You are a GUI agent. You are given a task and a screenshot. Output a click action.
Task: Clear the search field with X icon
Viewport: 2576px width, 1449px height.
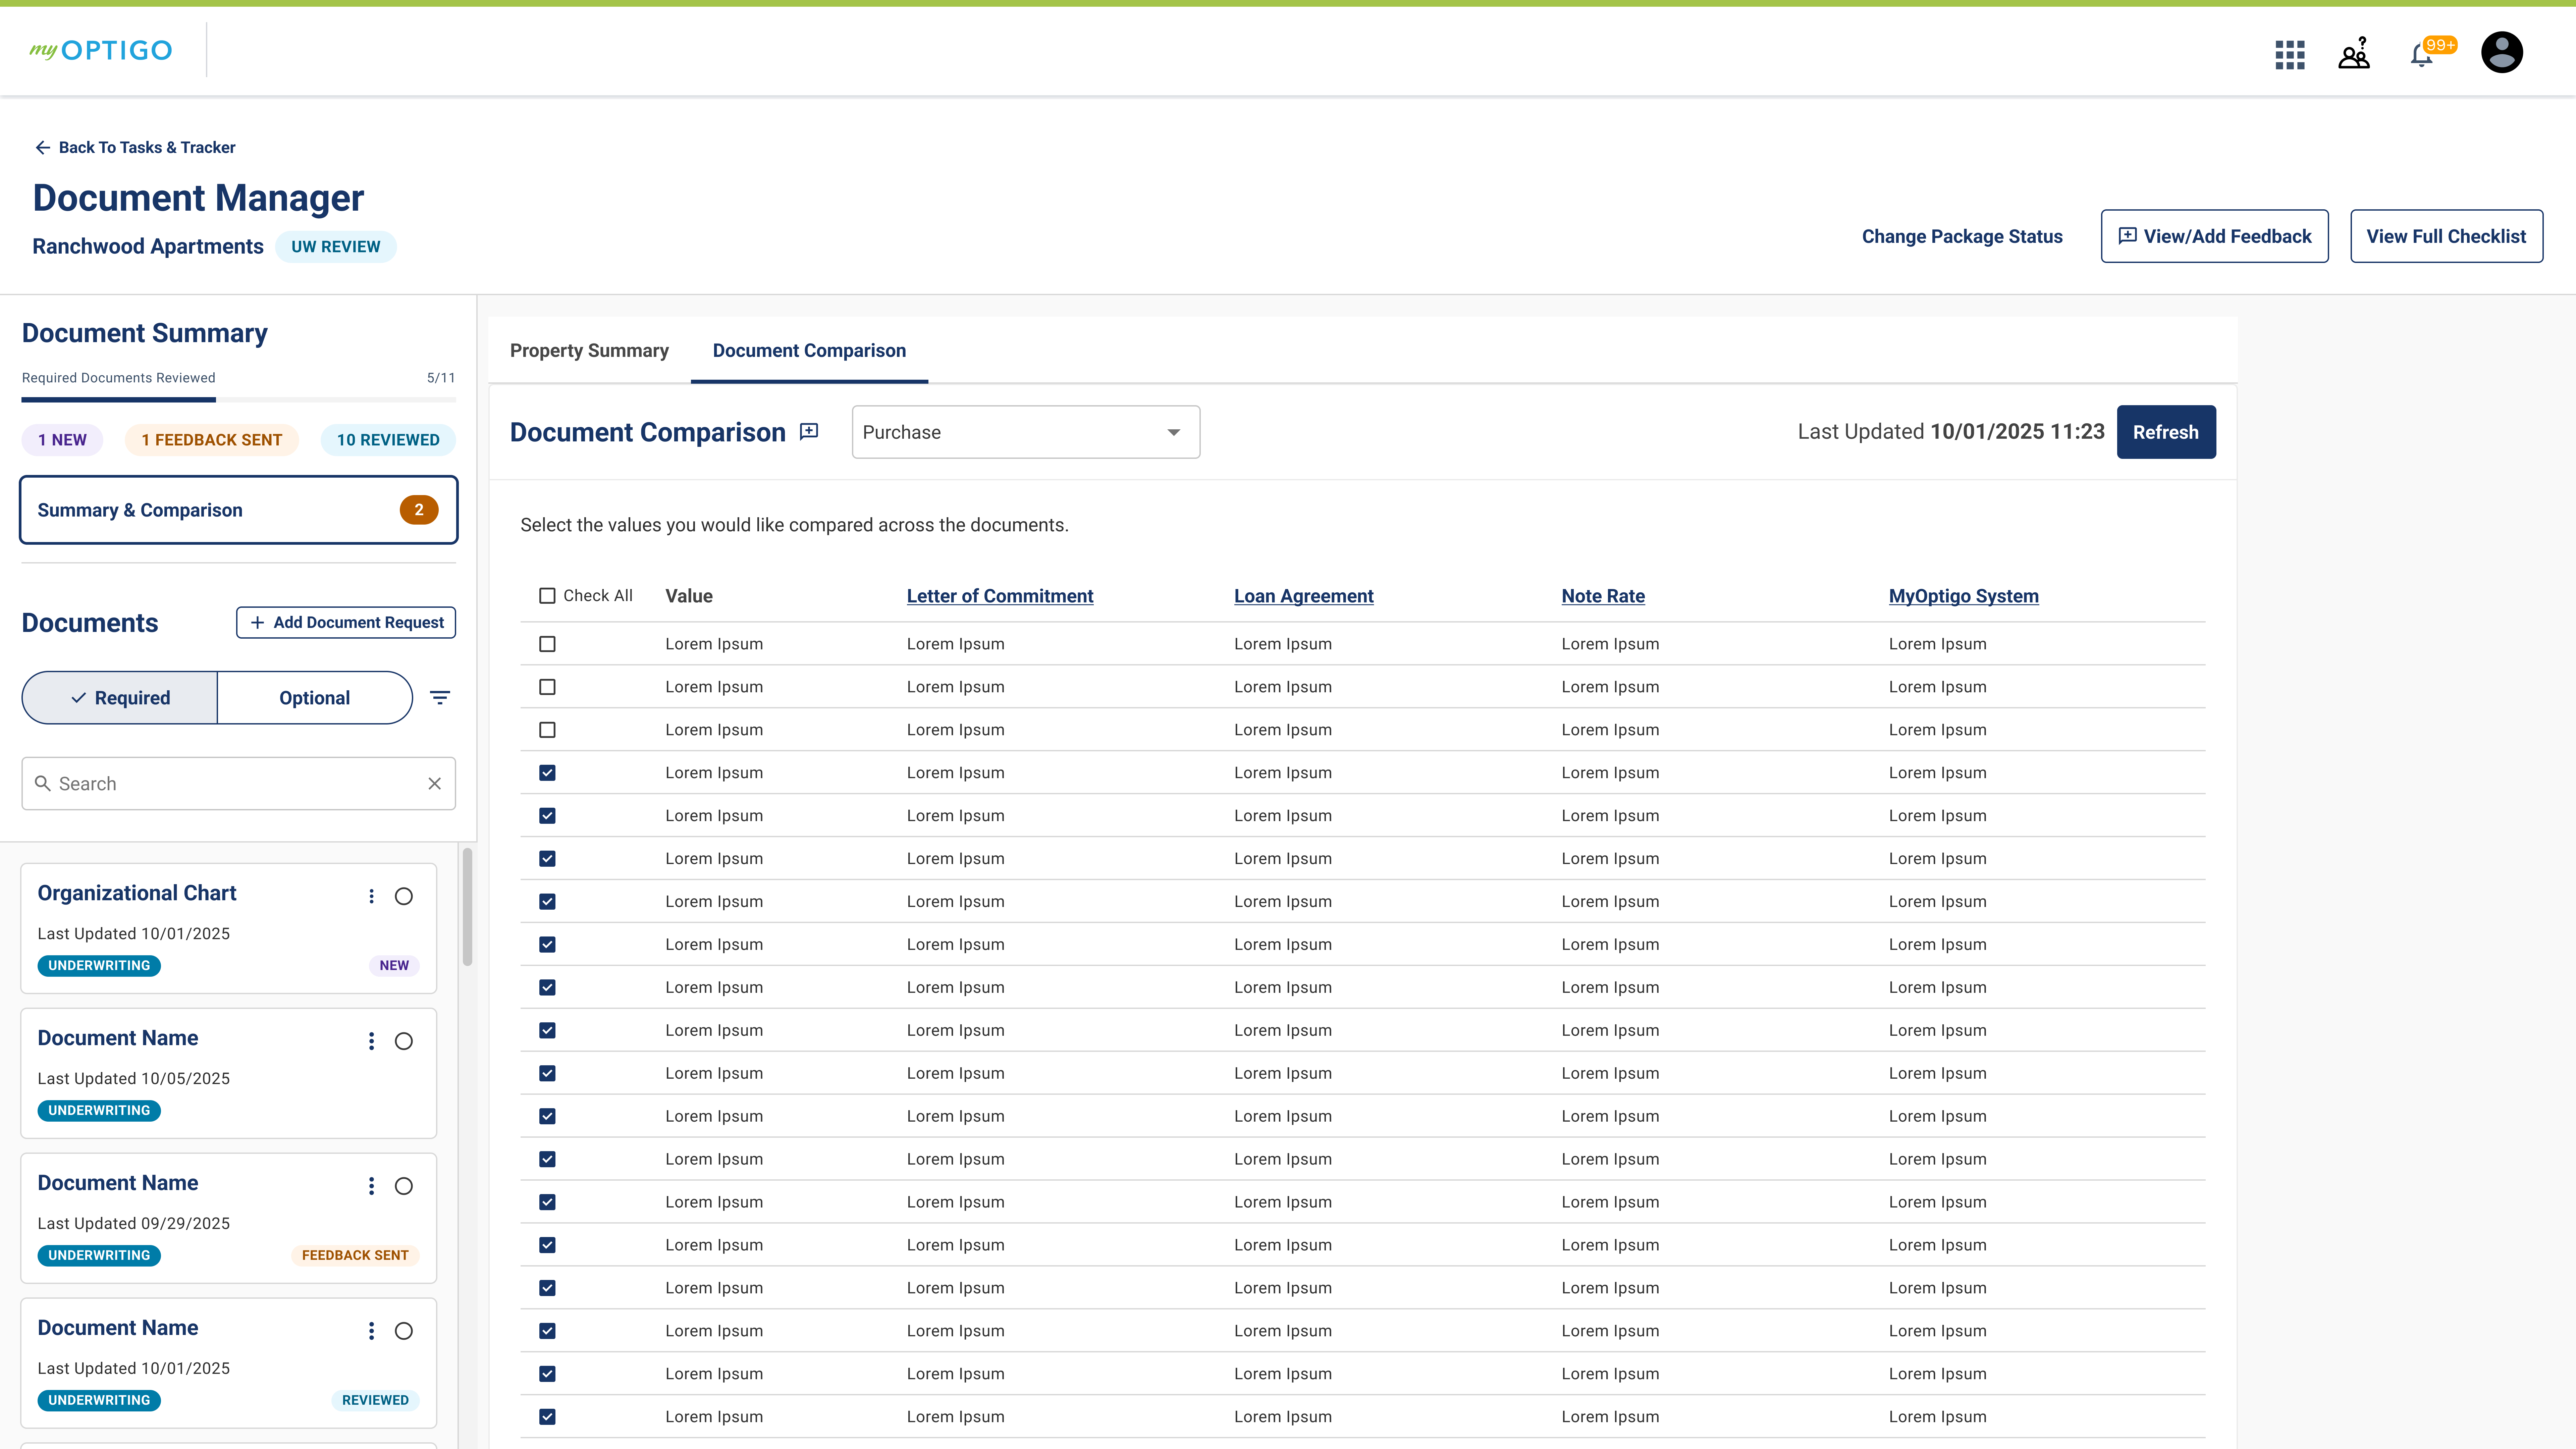point(434,784)
